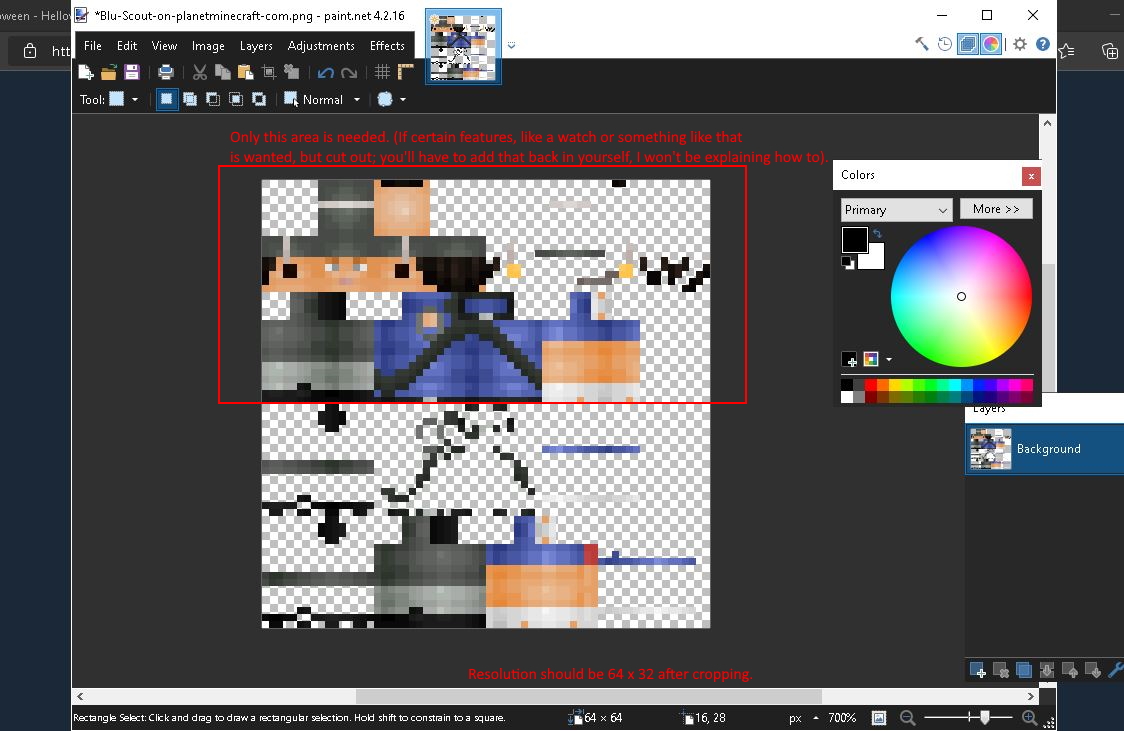1124x731 pixels.
Task: Click the Add color to palette icon
Action: coord(849,360)
